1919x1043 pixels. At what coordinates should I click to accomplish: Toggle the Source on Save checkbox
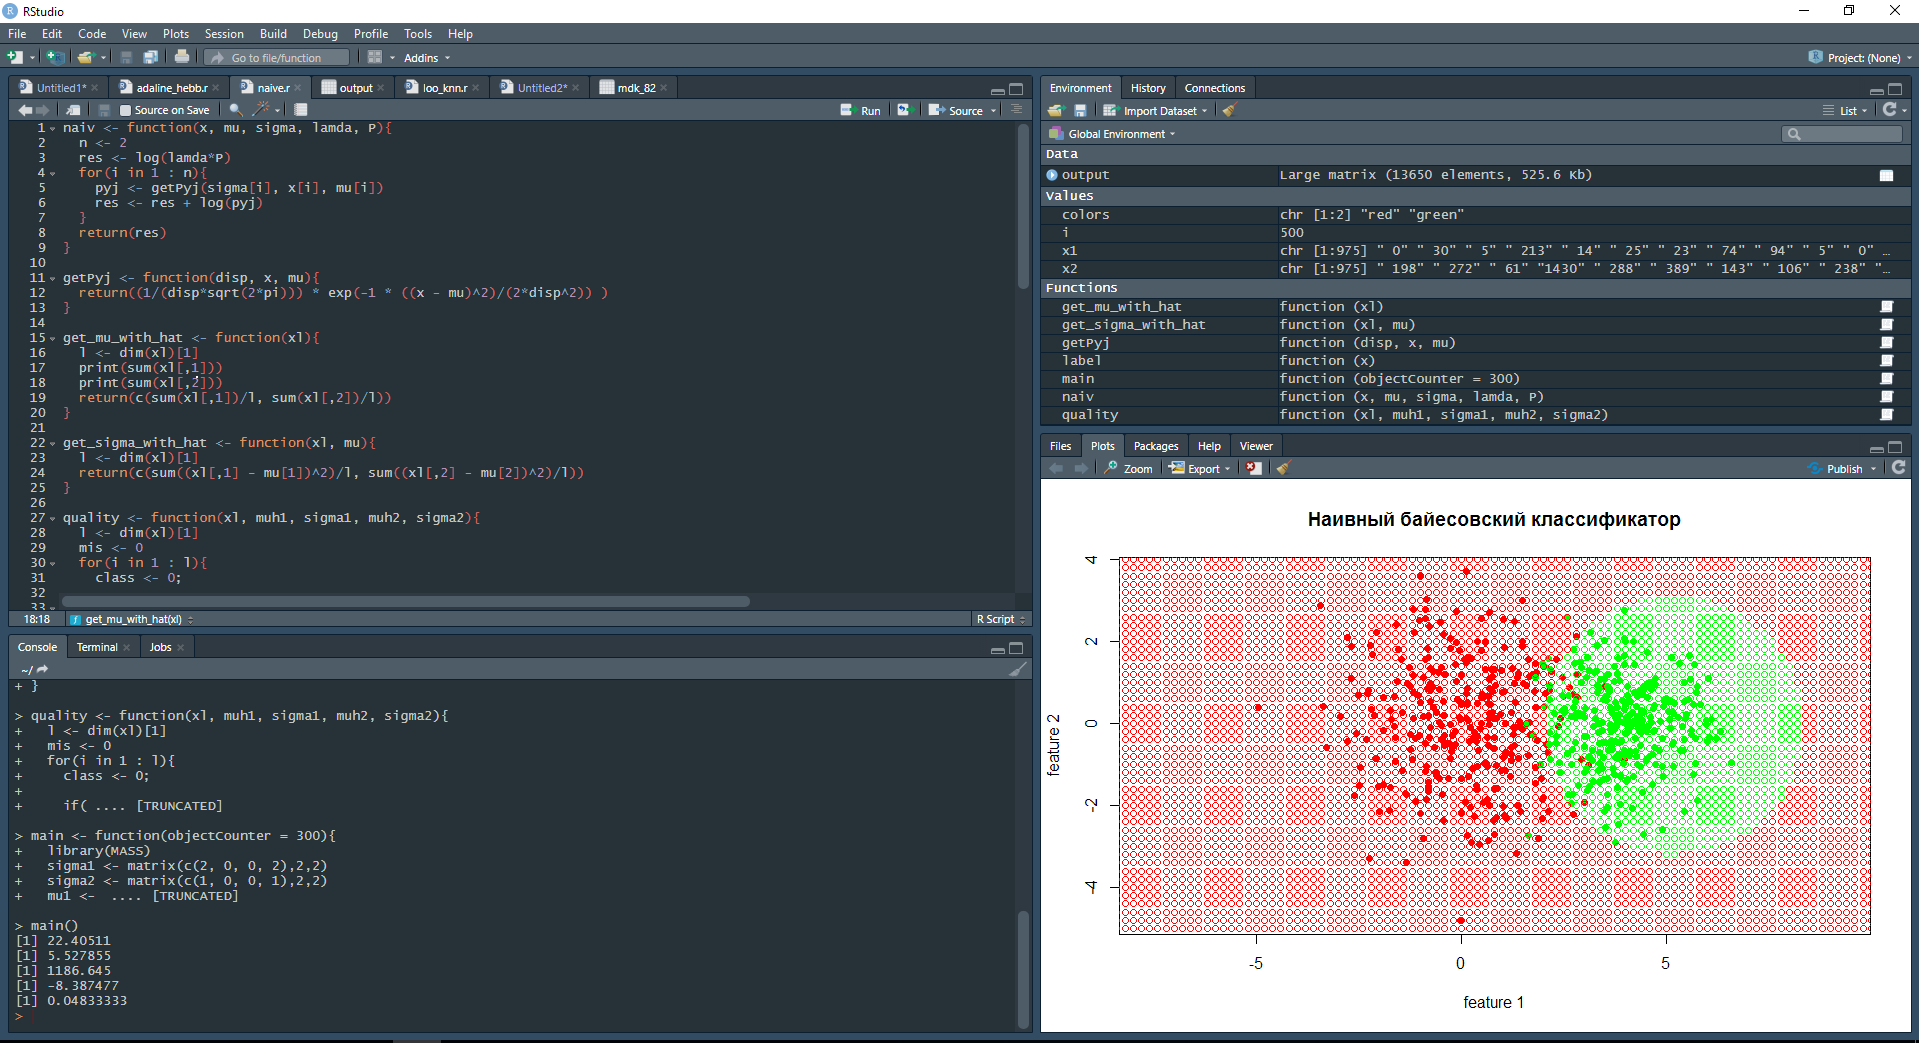click(x=125, y=110)
